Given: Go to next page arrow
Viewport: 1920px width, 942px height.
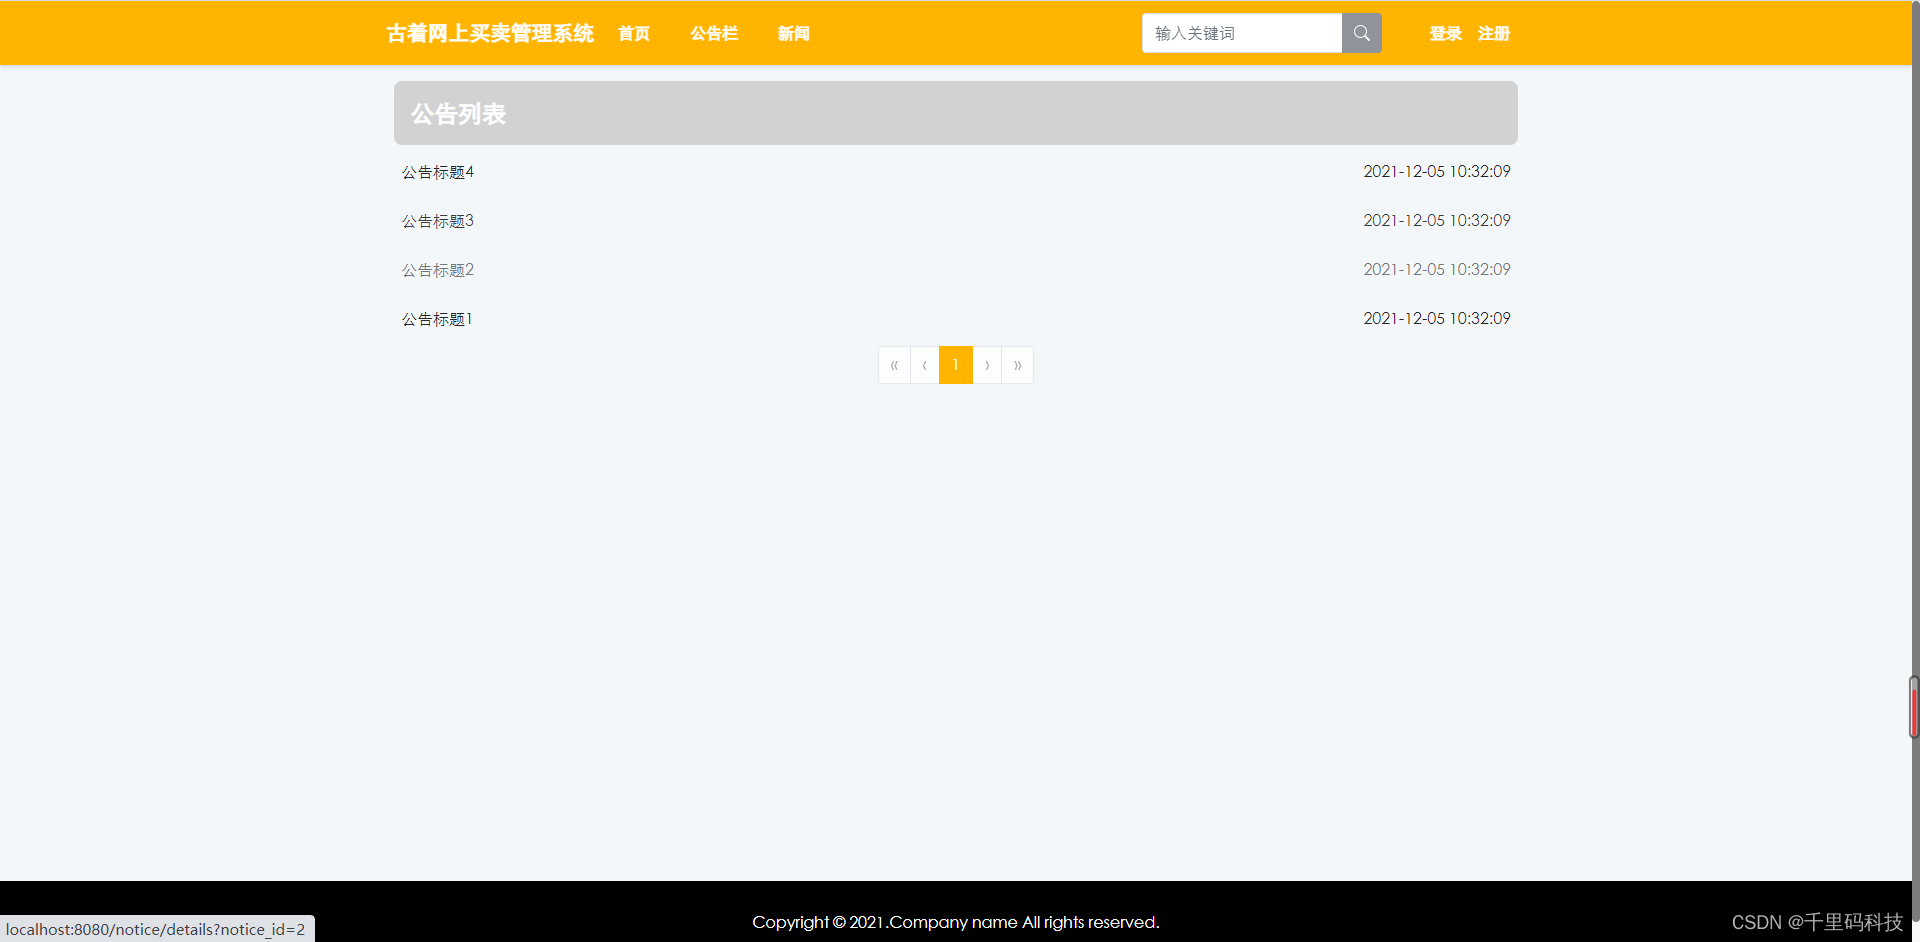Looking at the screenshot, I should [987, 365].
